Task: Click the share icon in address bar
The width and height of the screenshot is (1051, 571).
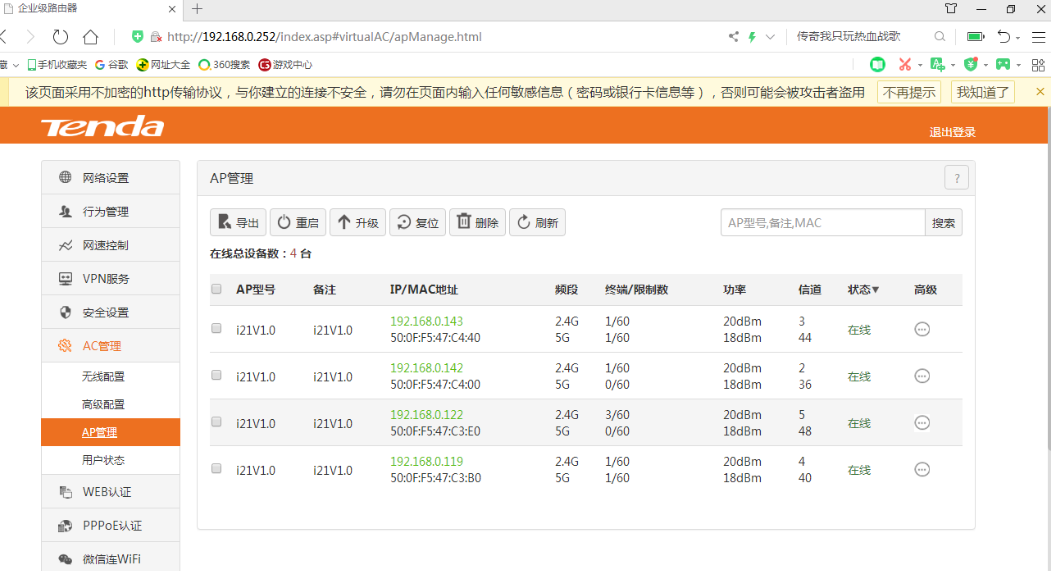Action: click(x=733, y=37)
